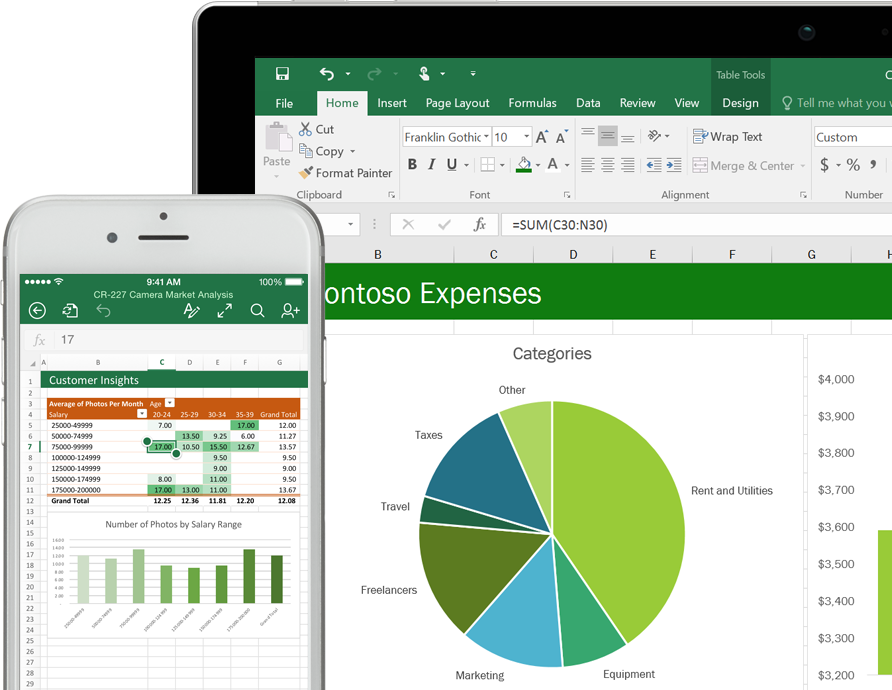The image size is (892, 690).
Task: Click the Copy button
Action: point(321,151)
